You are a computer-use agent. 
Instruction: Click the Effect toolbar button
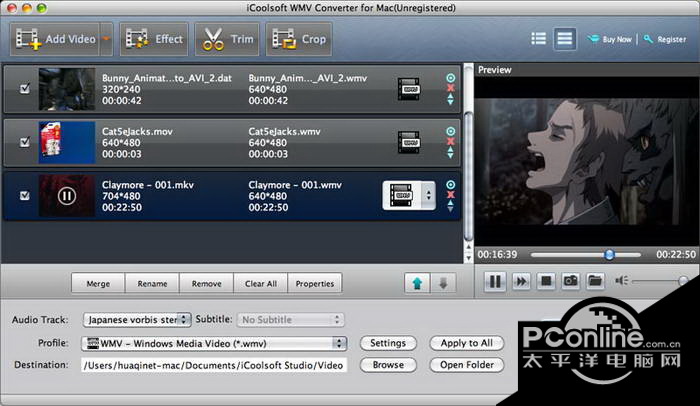tap(154, 39)
